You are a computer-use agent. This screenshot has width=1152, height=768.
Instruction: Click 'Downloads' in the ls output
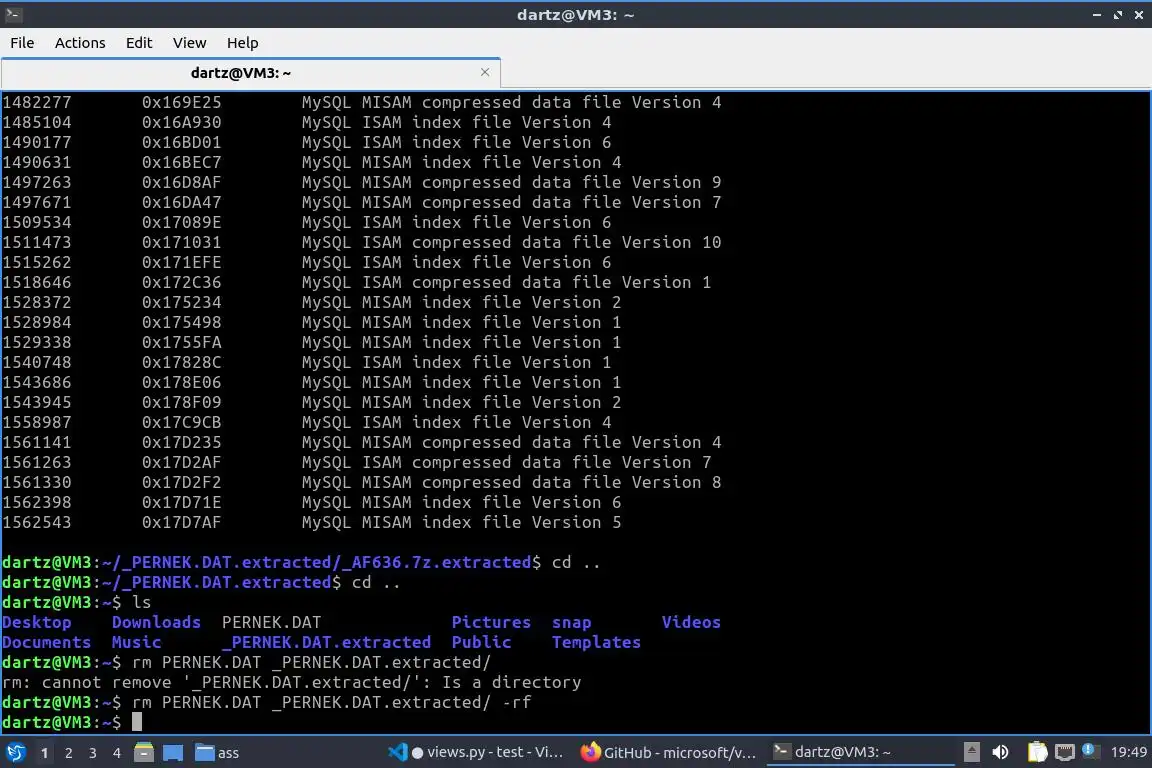[156, 622]
